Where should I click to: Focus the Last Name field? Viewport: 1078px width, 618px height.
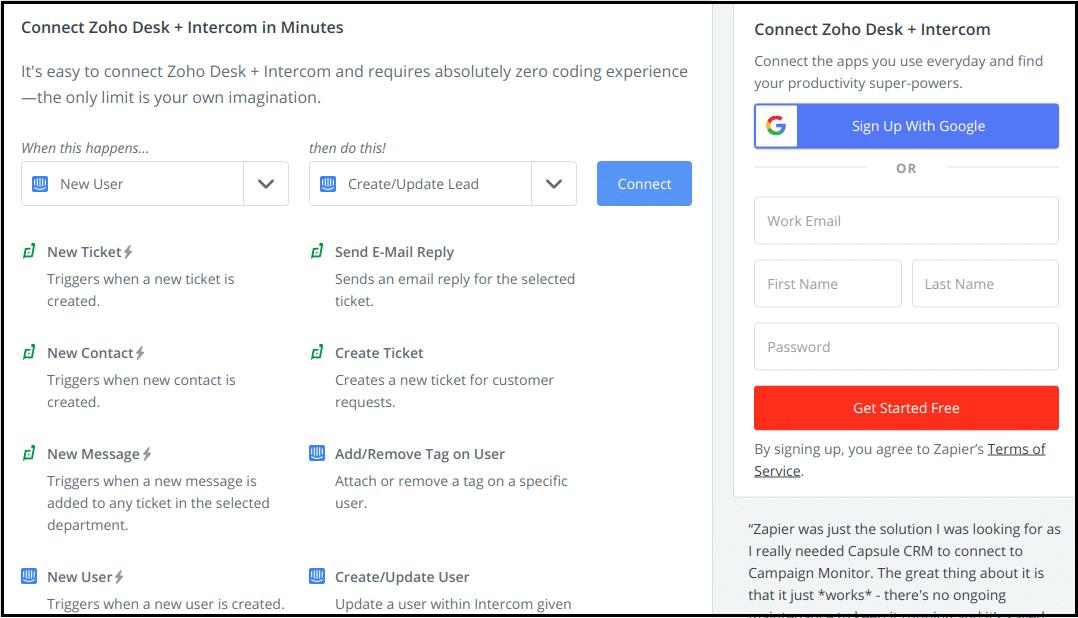click(x=985, y=284)
